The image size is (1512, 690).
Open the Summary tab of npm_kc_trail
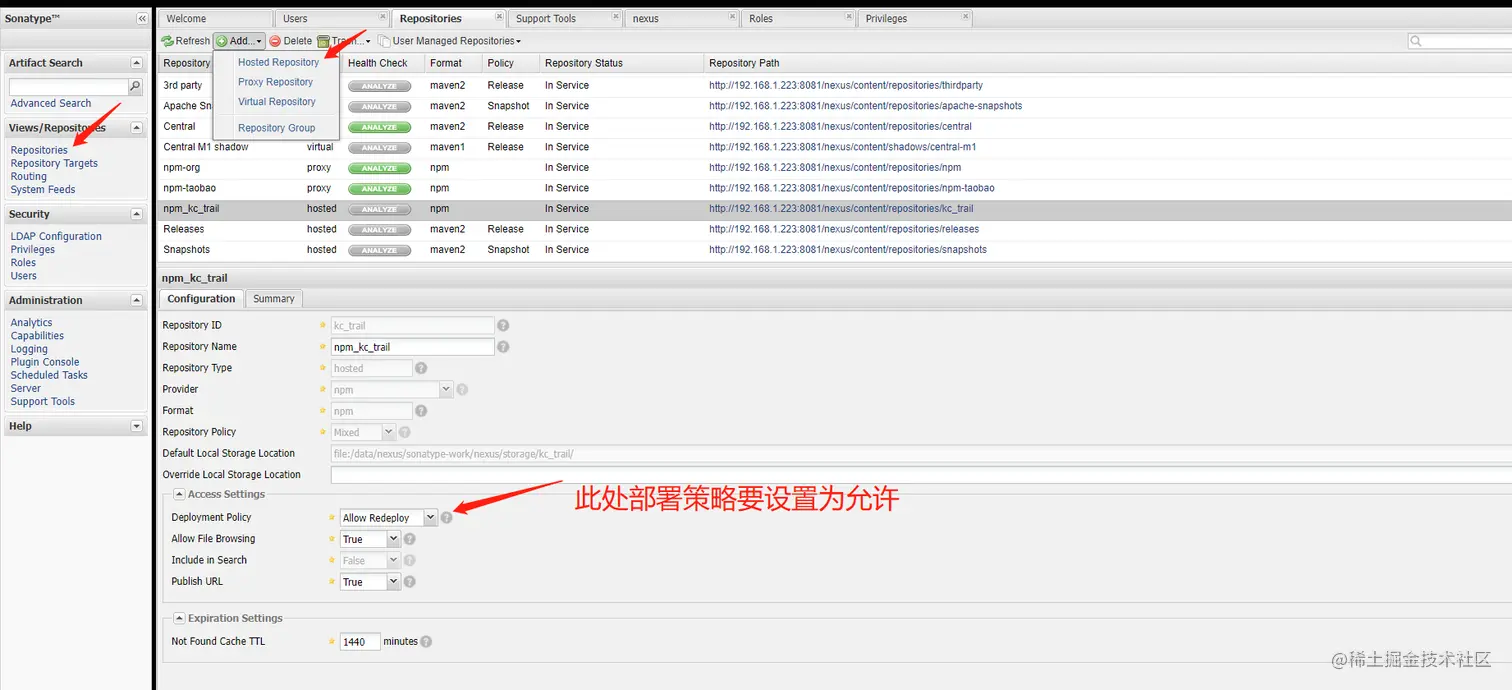point(274,299)
